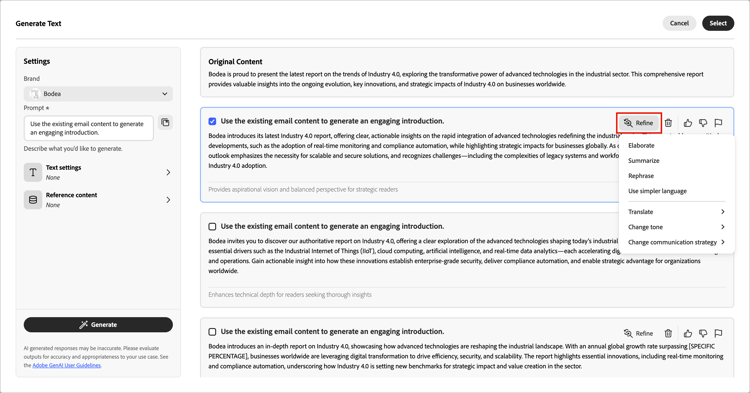Click the copy prompt icon beside the Prompt field
This screenshot has width=750, height=393.
(165, 123)
